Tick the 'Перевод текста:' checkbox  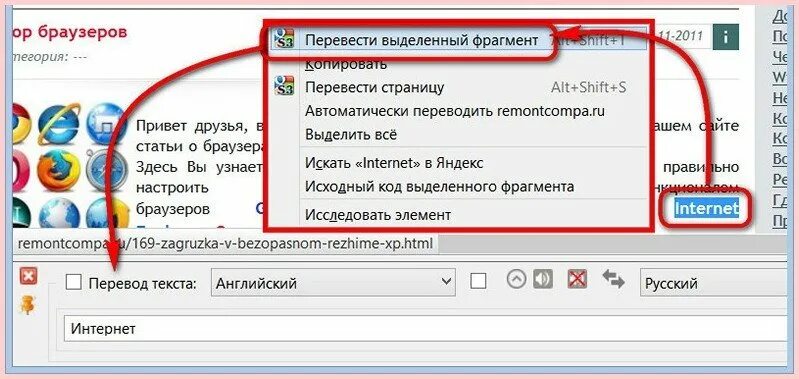(74, 283)
